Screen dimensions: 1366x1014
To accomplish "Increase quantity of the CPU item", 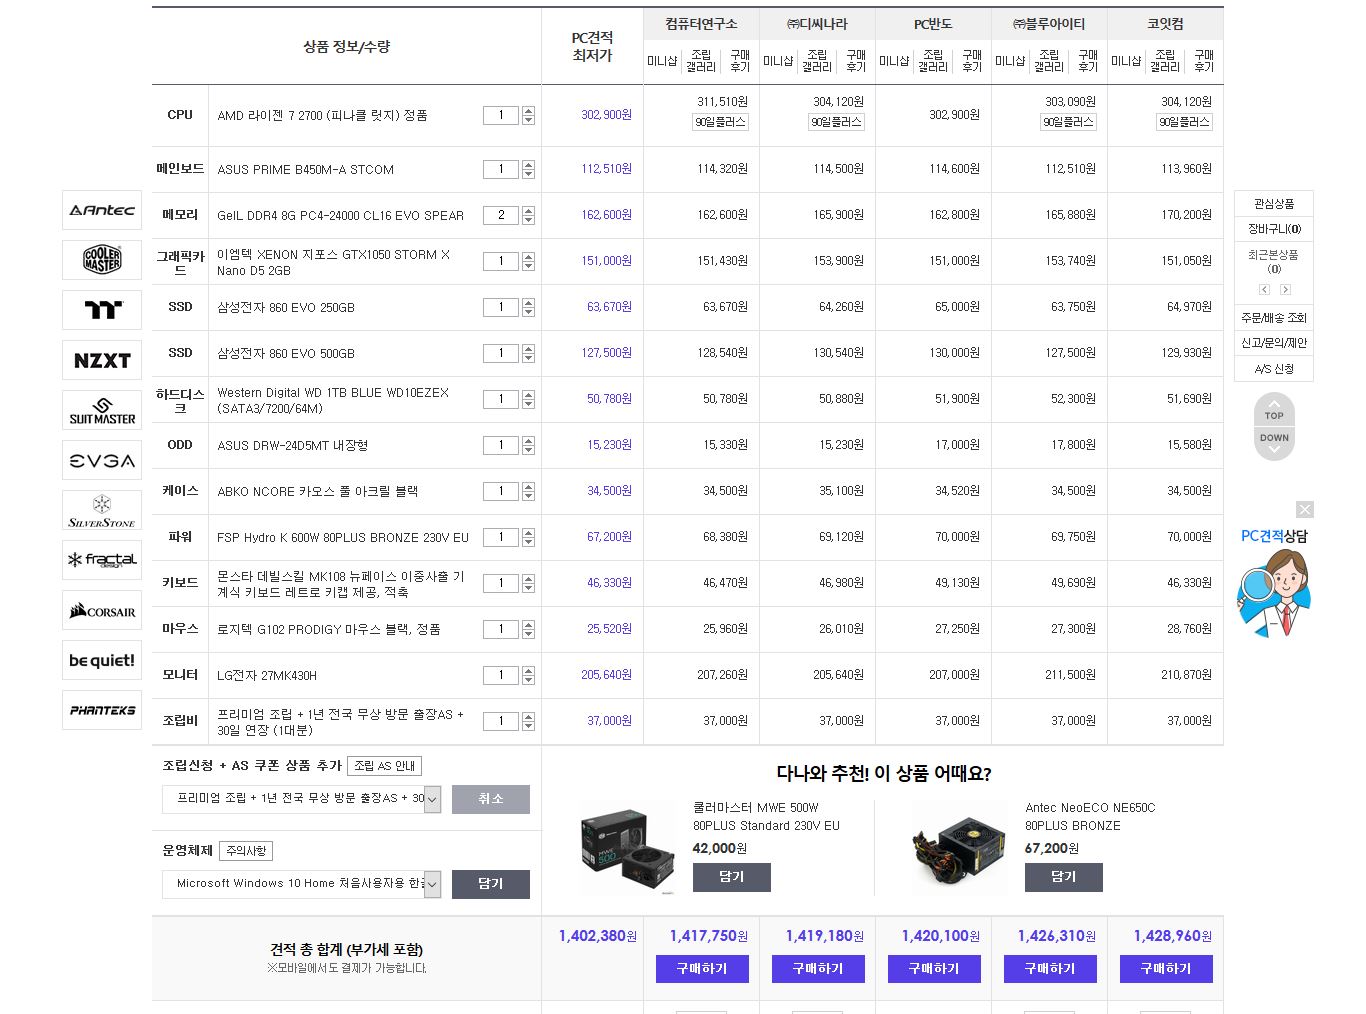I will coord(528,111).
